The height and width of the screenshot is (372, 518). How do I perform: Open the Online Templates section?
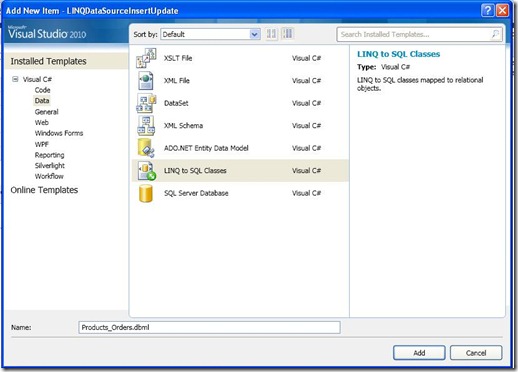(x=44, y=190)
